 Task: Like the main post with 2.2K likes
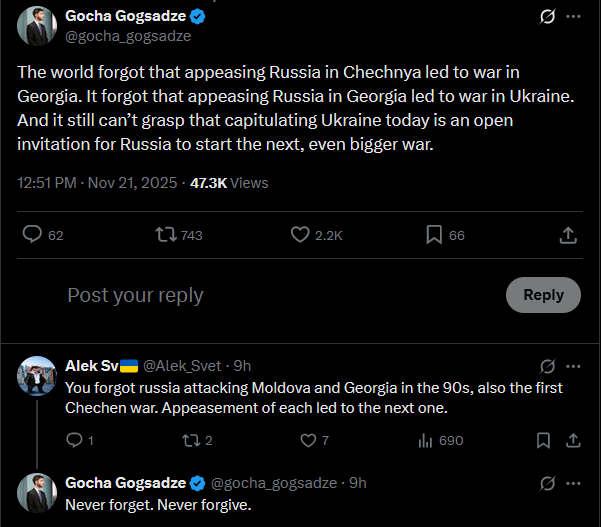300,235
